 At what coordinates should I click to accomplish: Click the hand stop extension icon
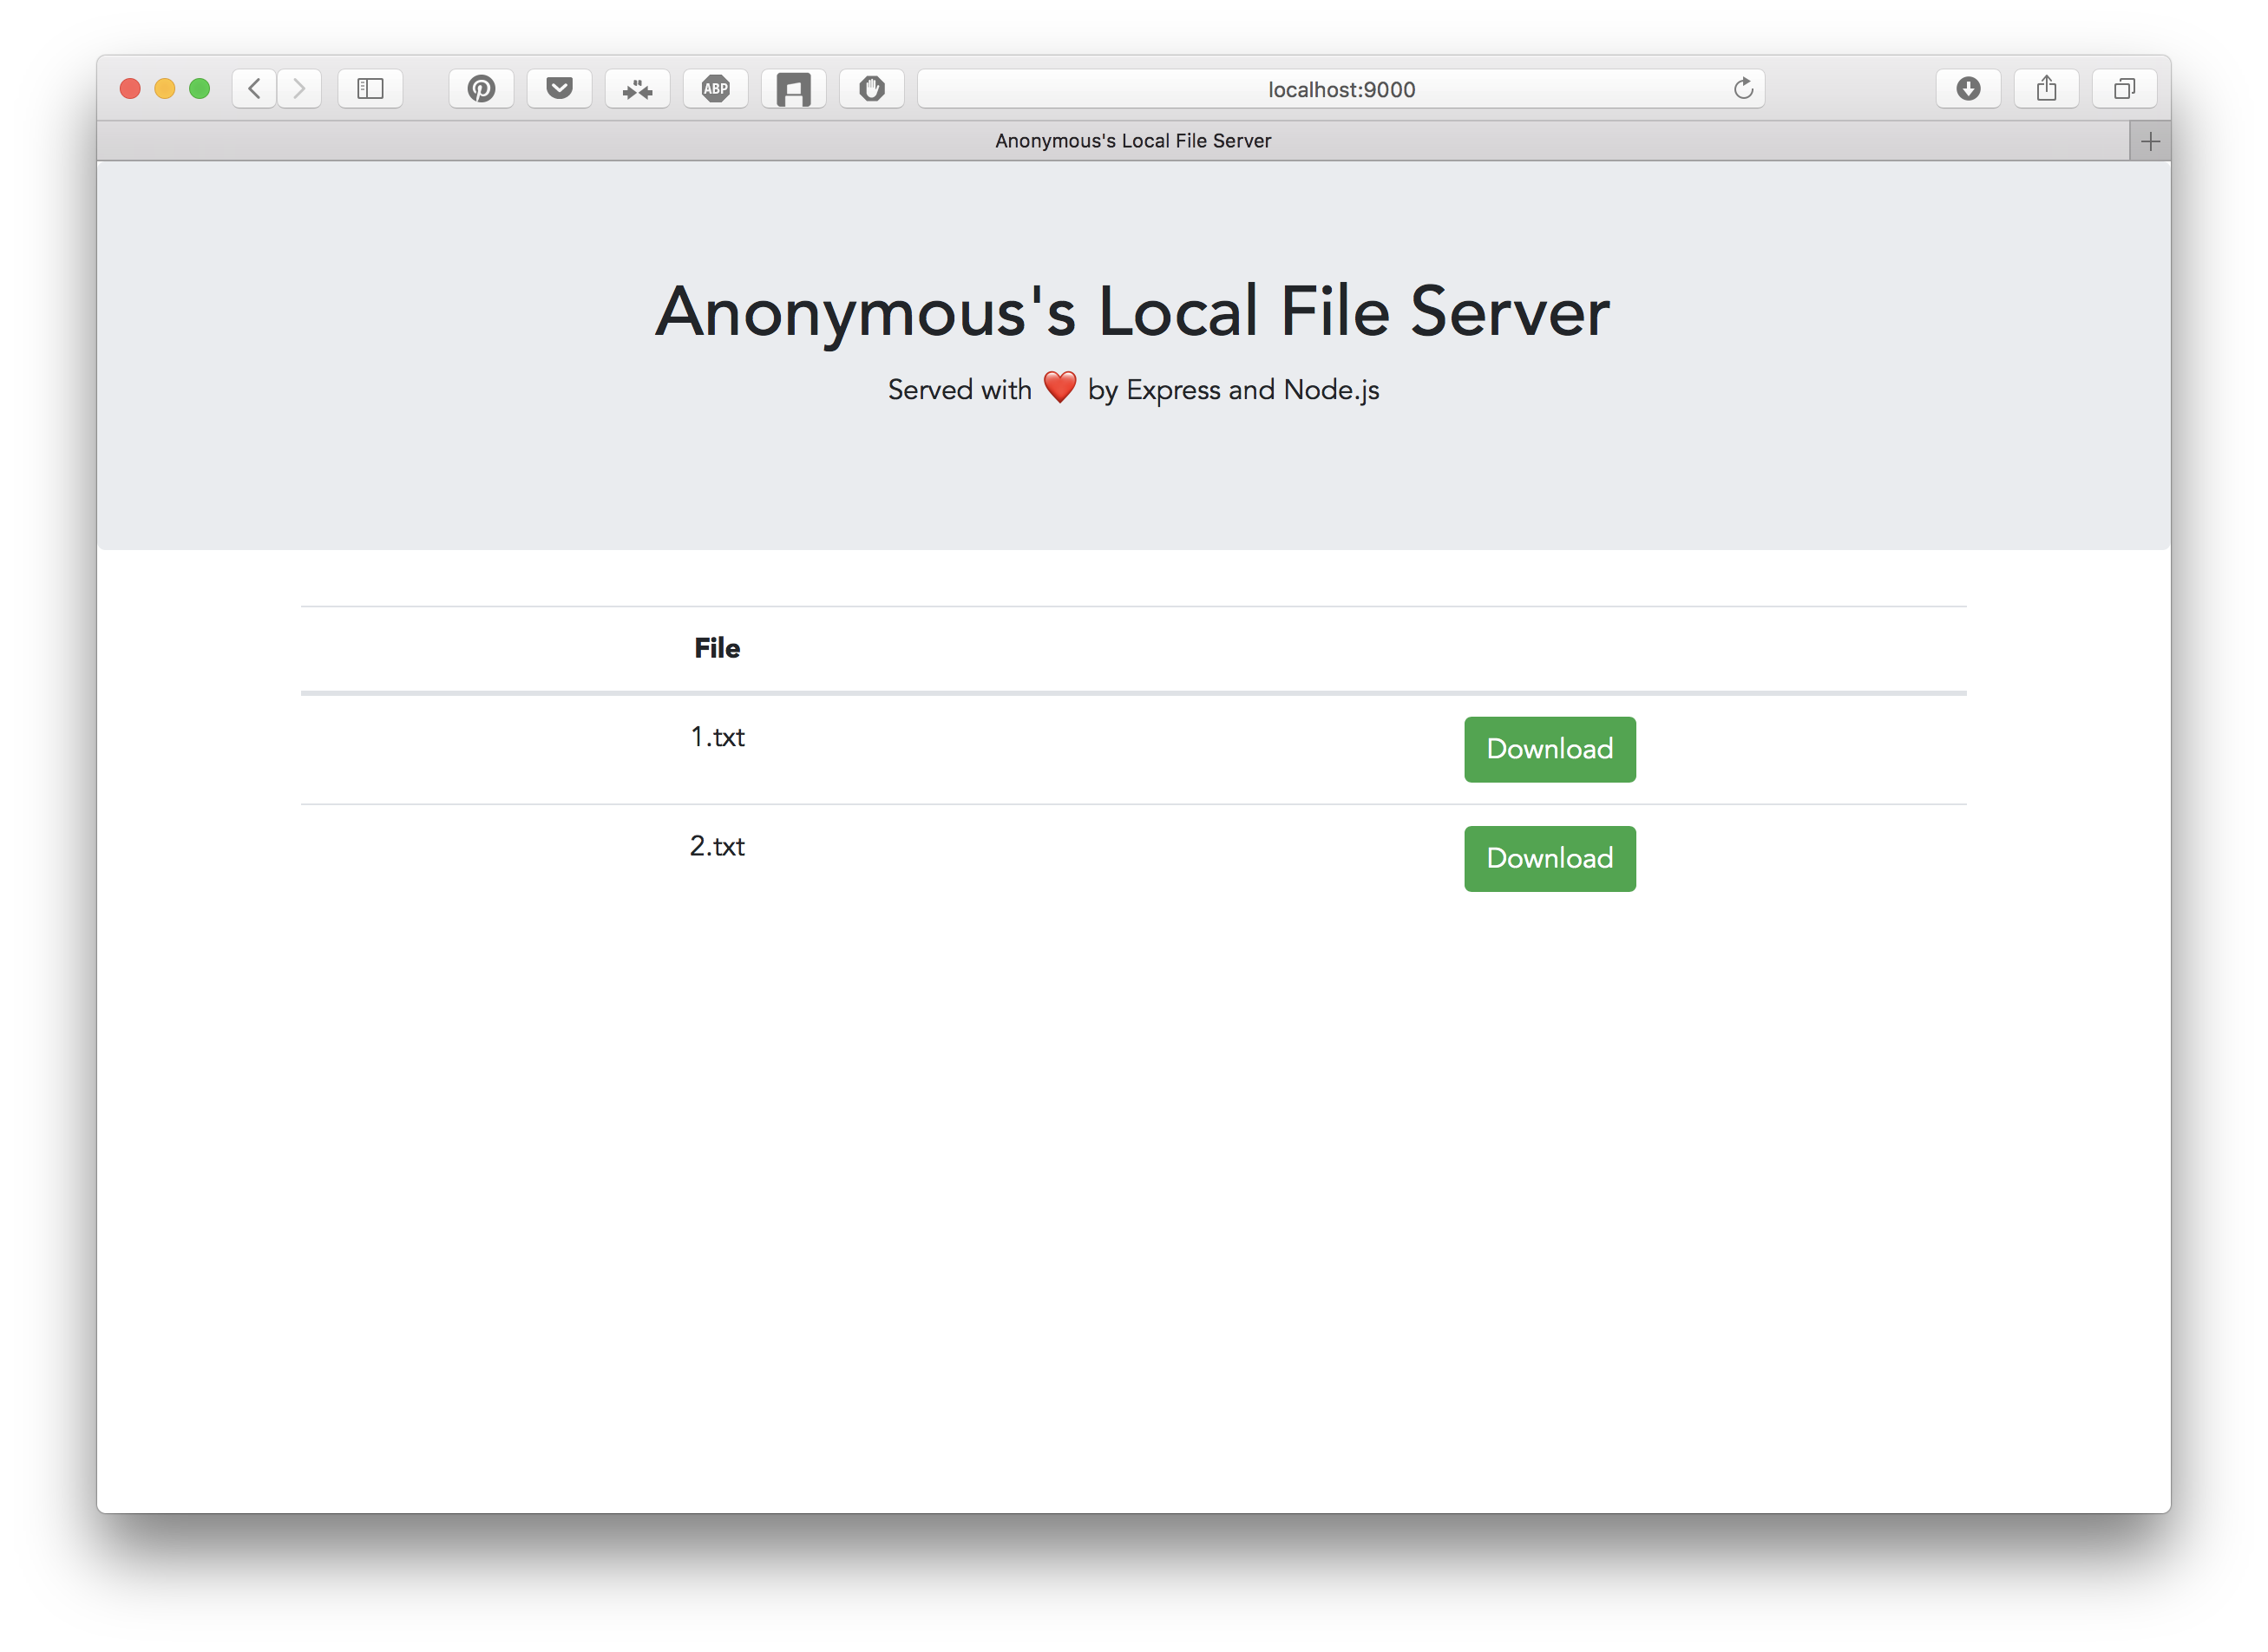click(x=871, y=89)
